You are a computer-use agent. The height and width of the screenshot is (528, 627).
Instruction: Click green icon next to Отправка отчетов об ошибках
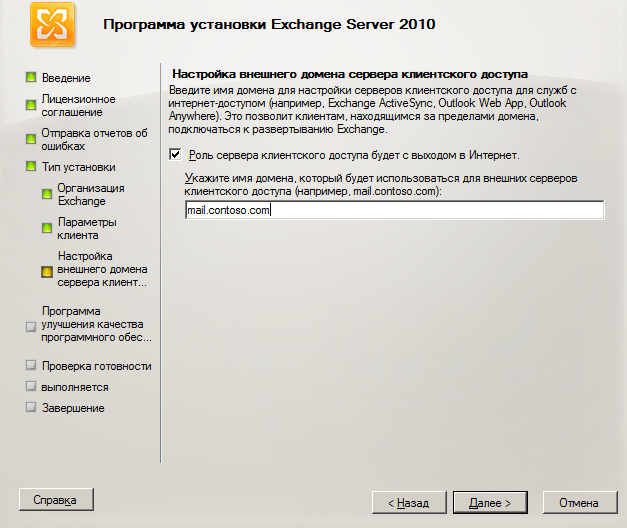31,139
